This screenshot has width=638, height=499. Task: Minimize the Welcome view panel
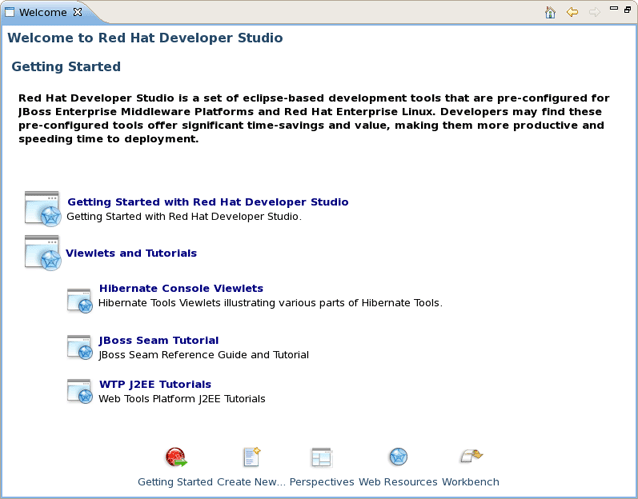click(x=613, y=10)
